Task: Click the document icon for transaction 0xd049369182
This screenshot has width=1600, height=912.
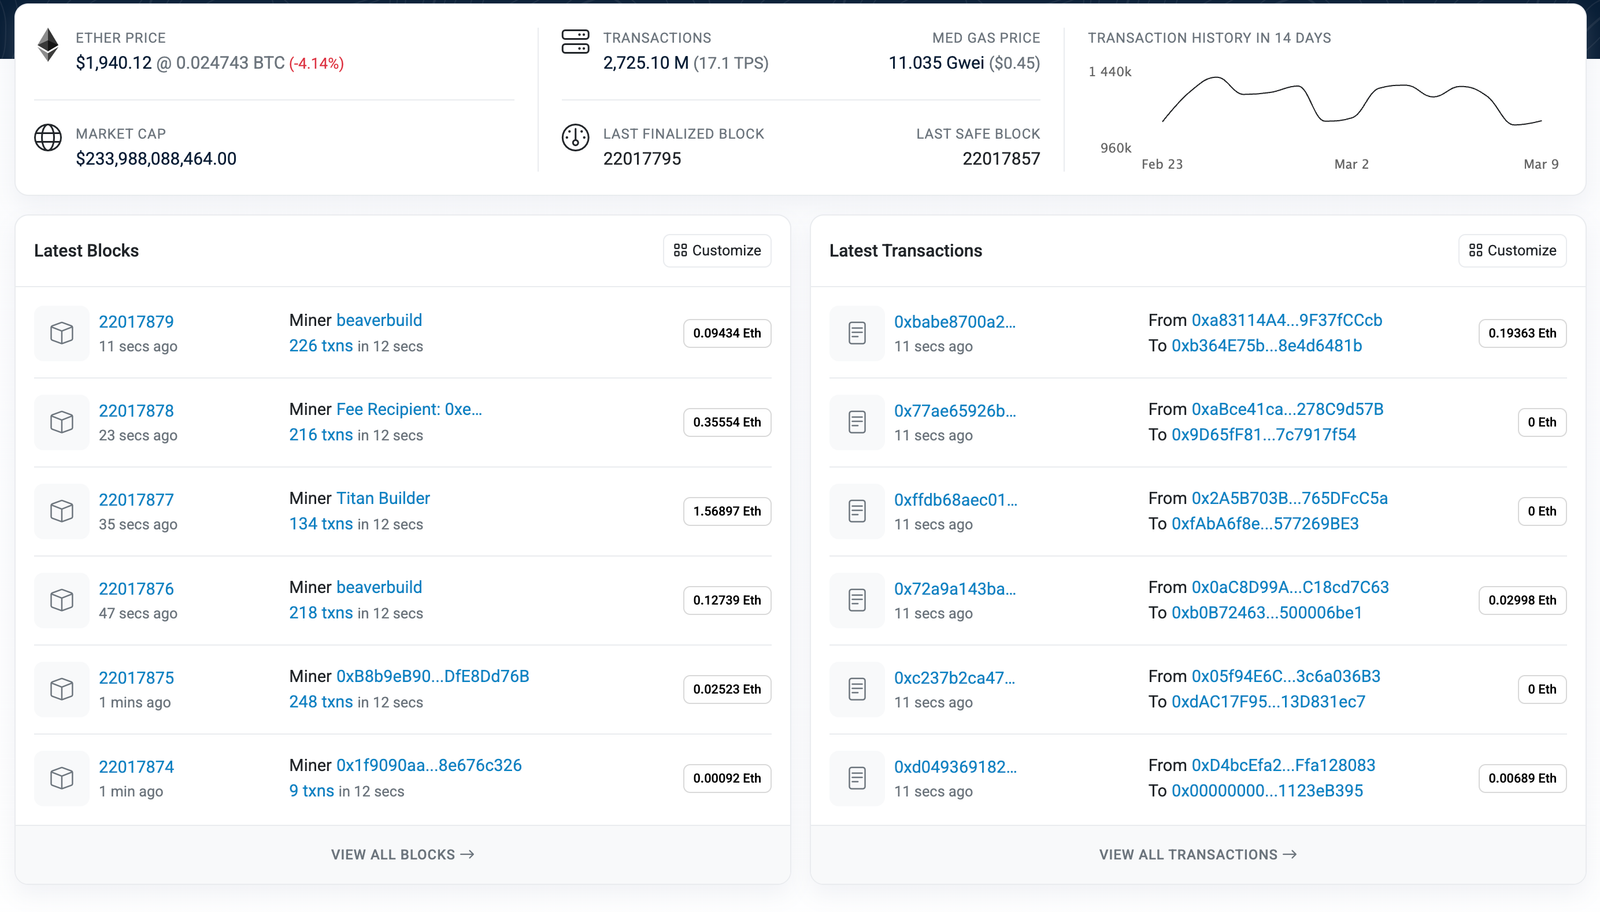Action: coord(857,778)
